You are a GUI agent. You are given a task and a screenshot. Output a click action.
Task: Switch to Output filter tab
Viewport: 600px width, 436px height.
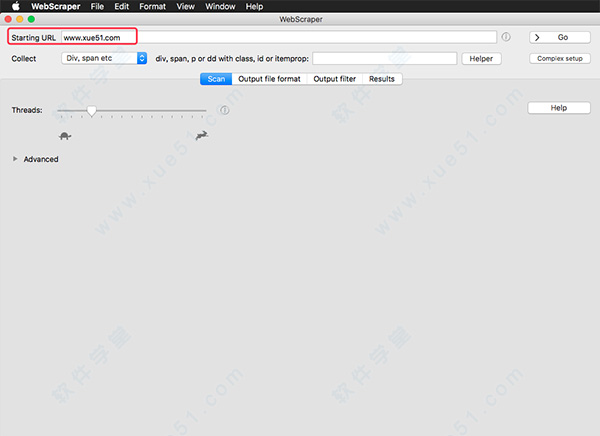pos(334,79)
